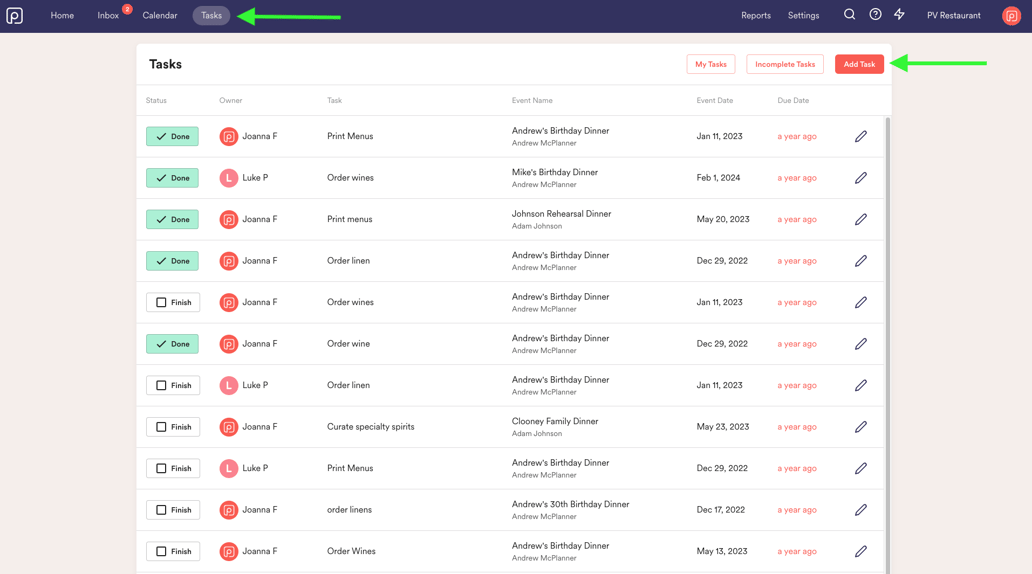
Task: Finish Joanna F's Order wines task, Jan 11, 2023
Action: 173,302
